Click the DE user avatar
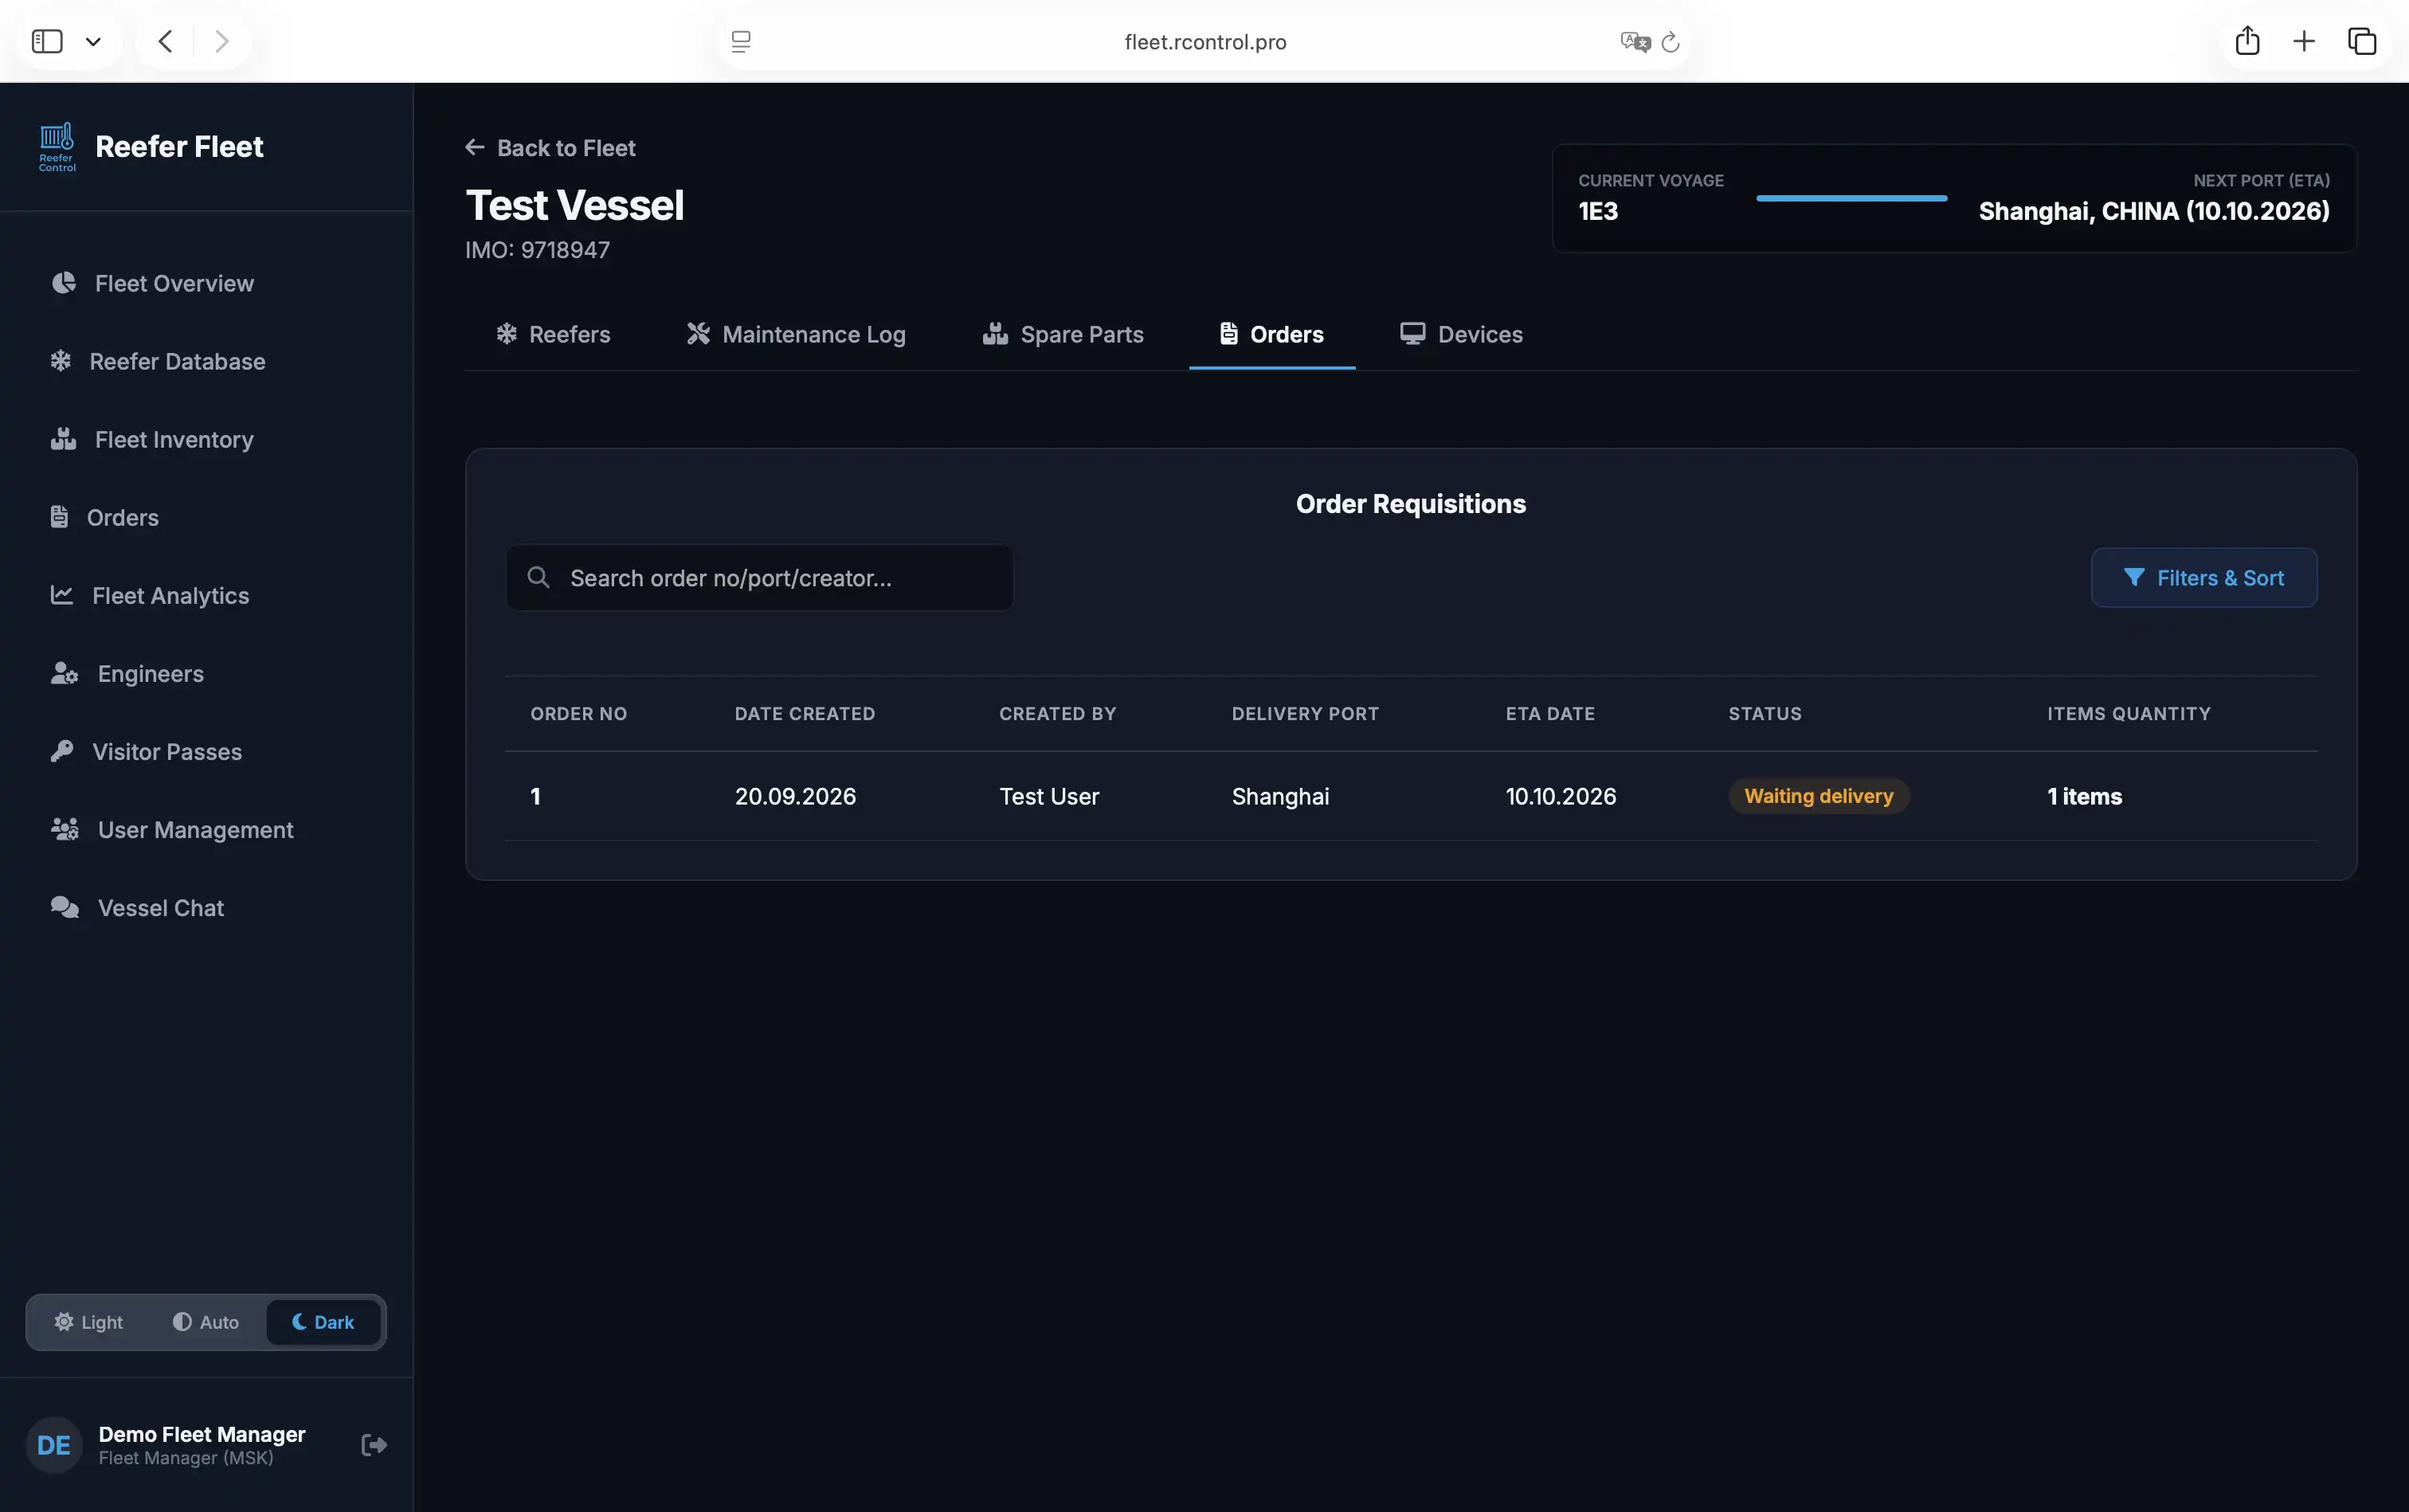The image size is (2409, 1512). 54,1445
